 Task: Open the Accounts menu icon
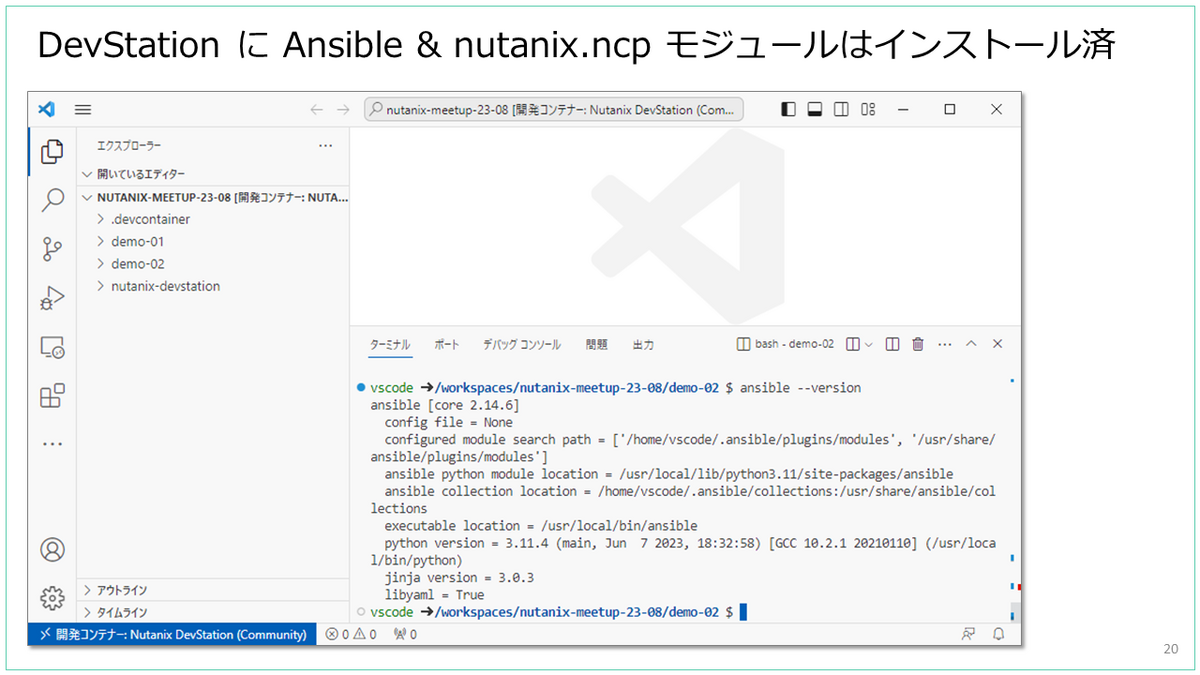tap(52, 549)
